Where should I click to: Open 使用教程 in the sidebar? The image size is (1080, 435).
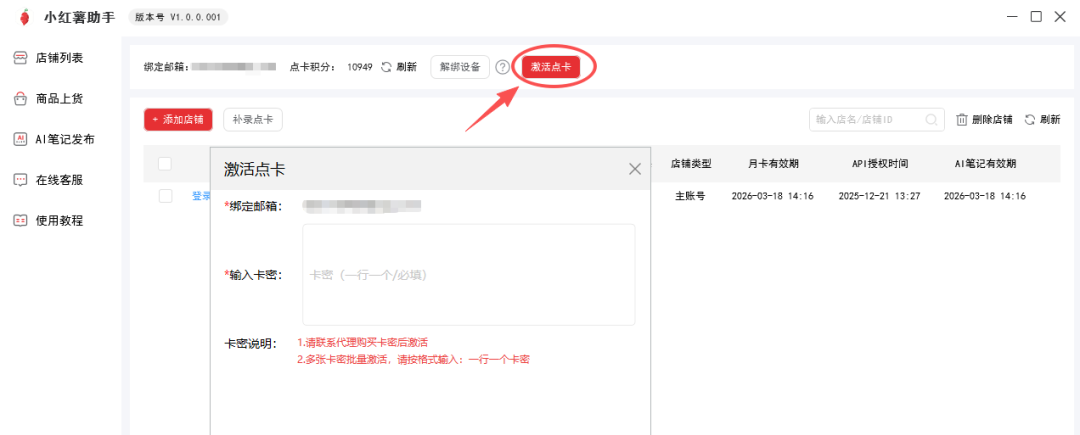(x=49, y=220)
